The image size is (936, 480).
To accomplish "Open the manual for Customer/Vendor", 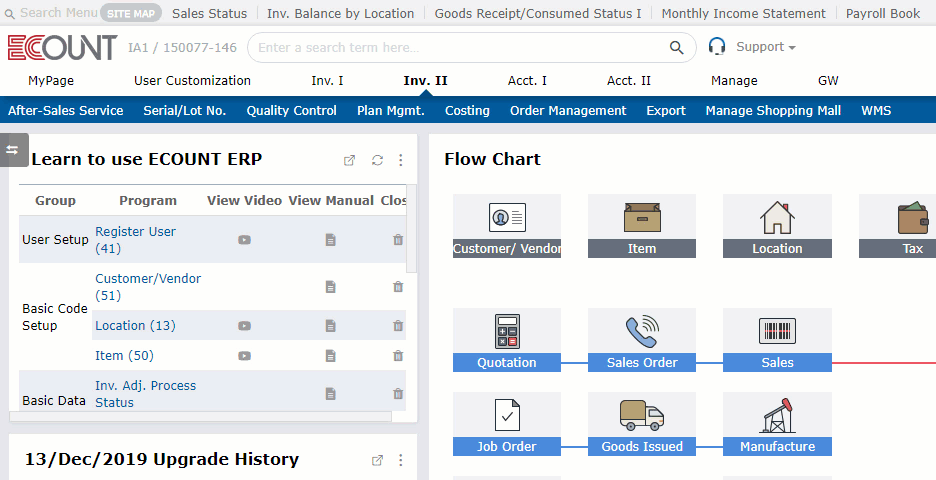I will pos(330,287).
